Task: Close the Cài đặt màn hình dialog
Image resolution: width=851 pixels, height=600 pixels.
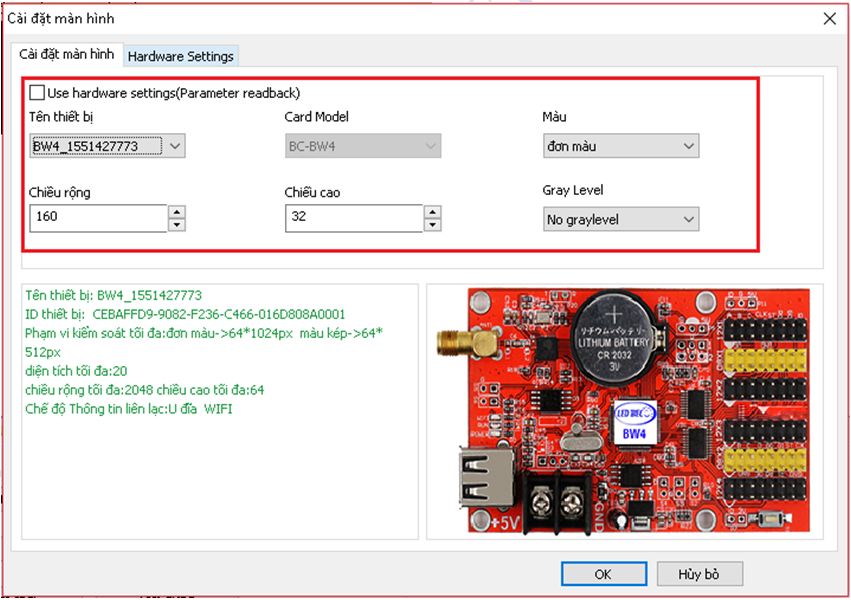Action: click(828, 18)
